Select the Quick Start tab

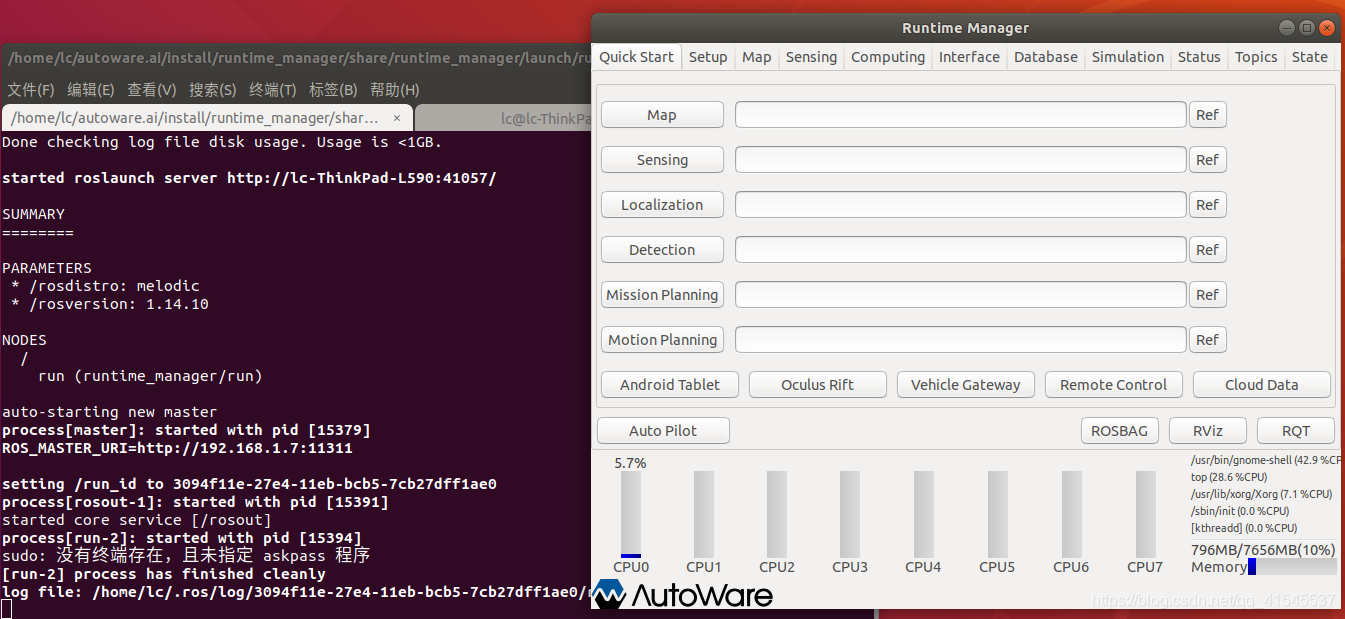[x=636, y=57]
